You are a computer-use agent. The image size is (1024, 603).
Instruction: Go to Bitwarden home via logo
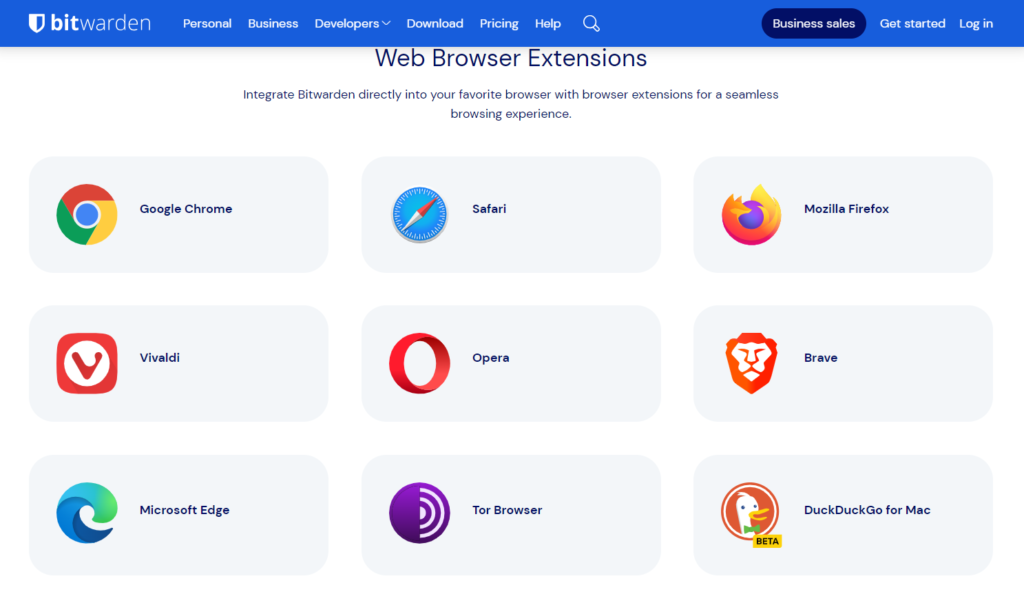(x=89, y=23)
